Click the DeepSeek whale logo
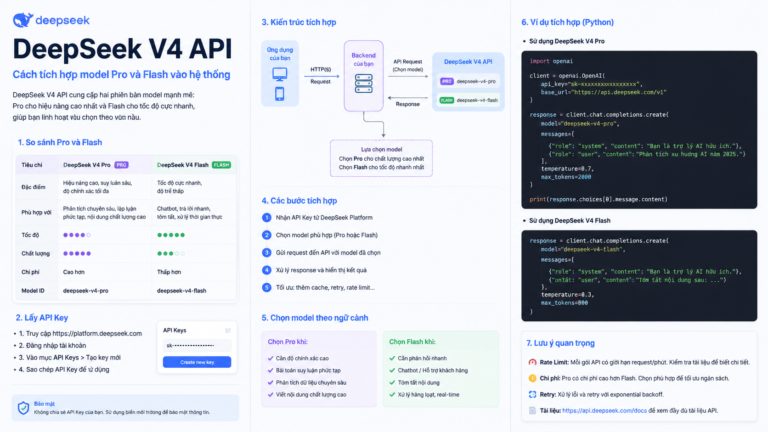 tap(23, 20)
